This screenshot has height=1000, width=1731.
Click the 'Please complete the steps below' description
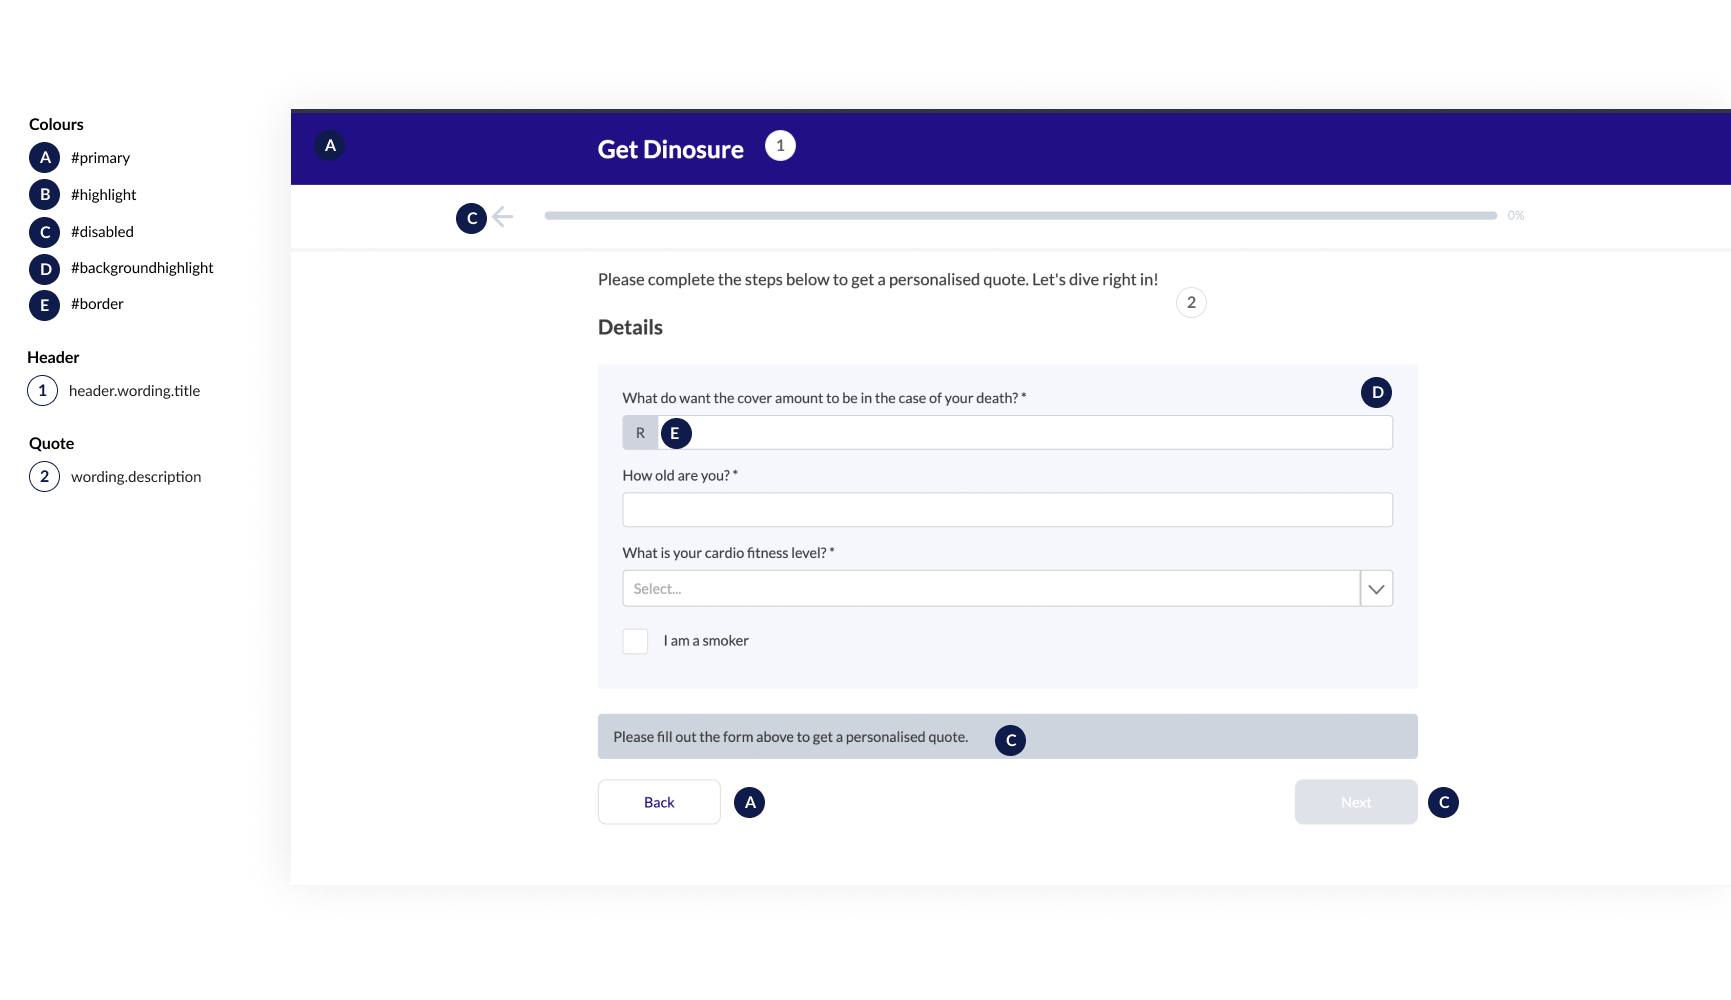point(878,280)
